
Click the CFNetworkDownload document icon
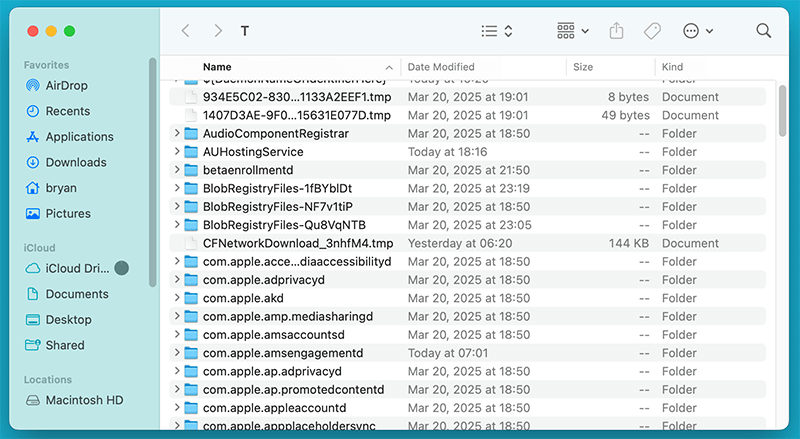pos(191,243)
